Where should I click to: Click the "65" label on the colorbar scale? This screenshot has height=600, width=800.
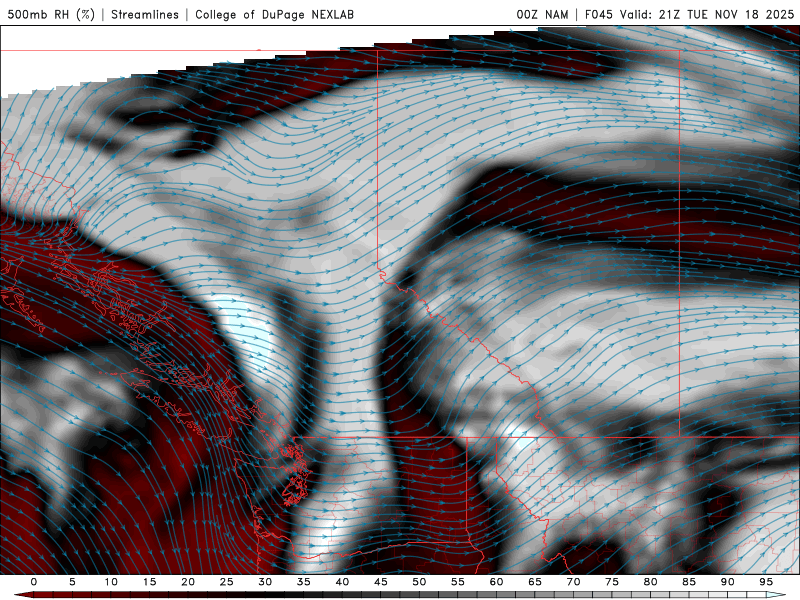pyautogui.click(x=535, y=582)
